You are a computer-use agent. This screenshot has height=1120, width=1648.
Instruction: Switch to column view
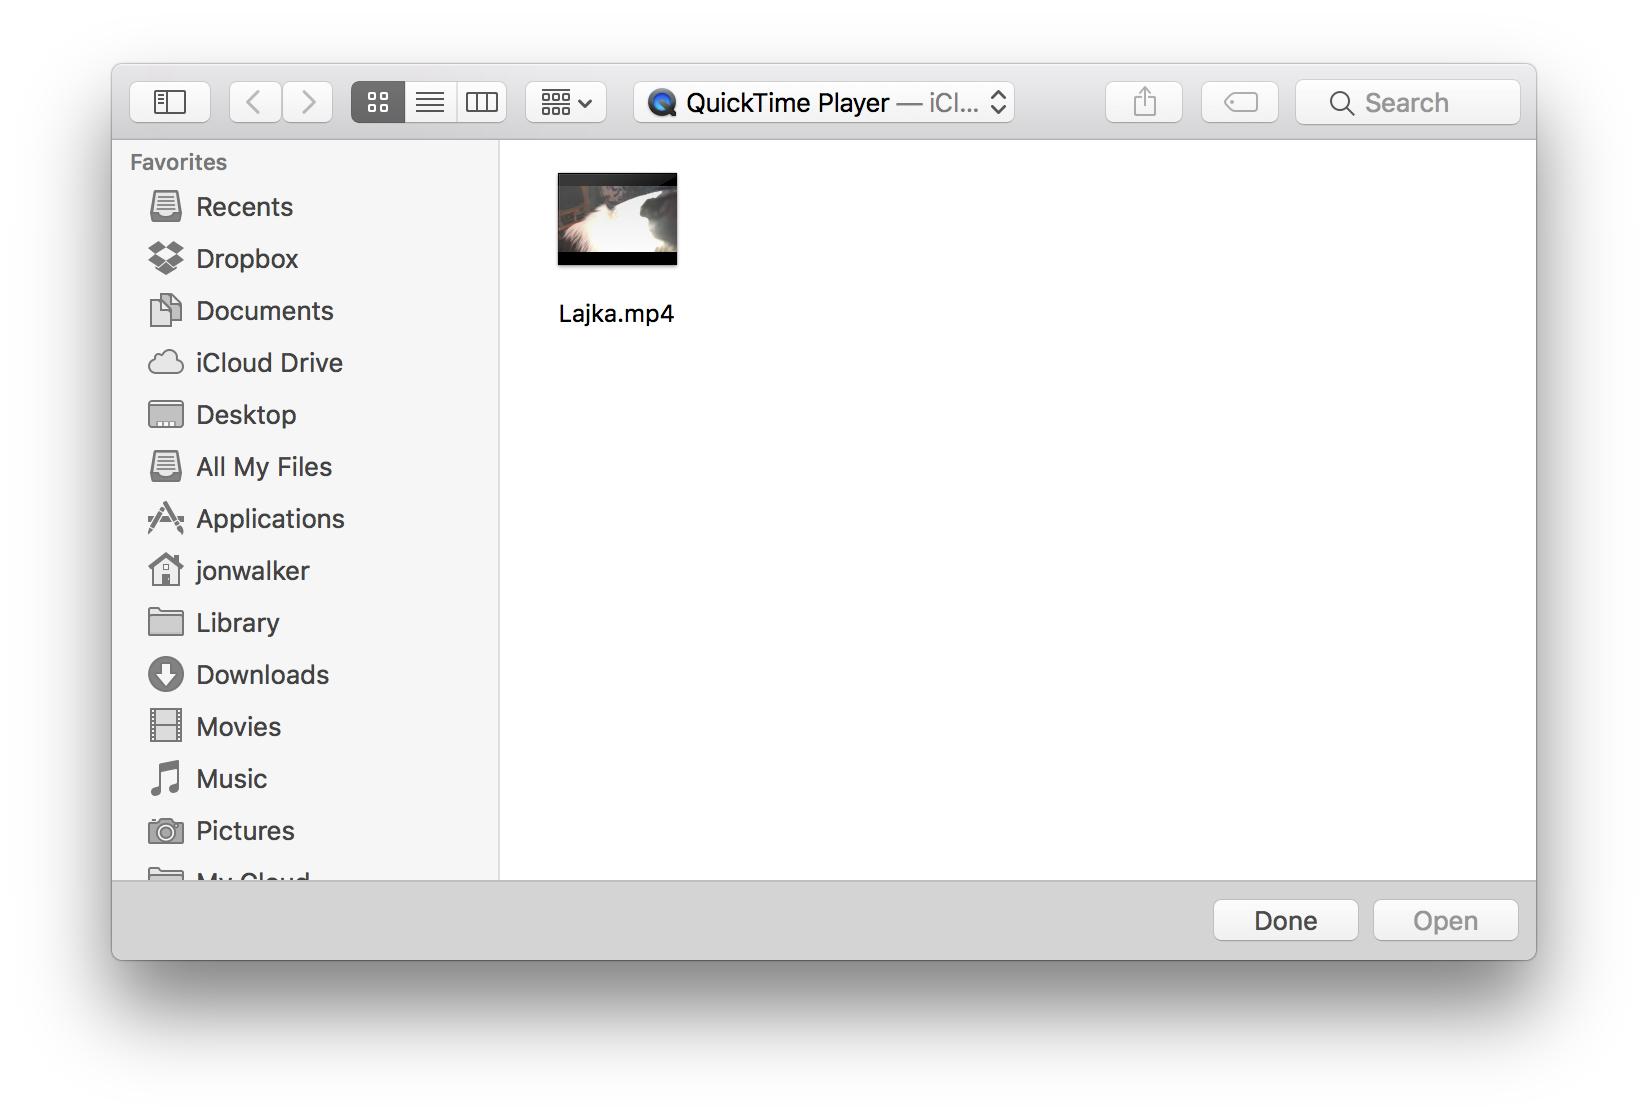pos(482,102)
